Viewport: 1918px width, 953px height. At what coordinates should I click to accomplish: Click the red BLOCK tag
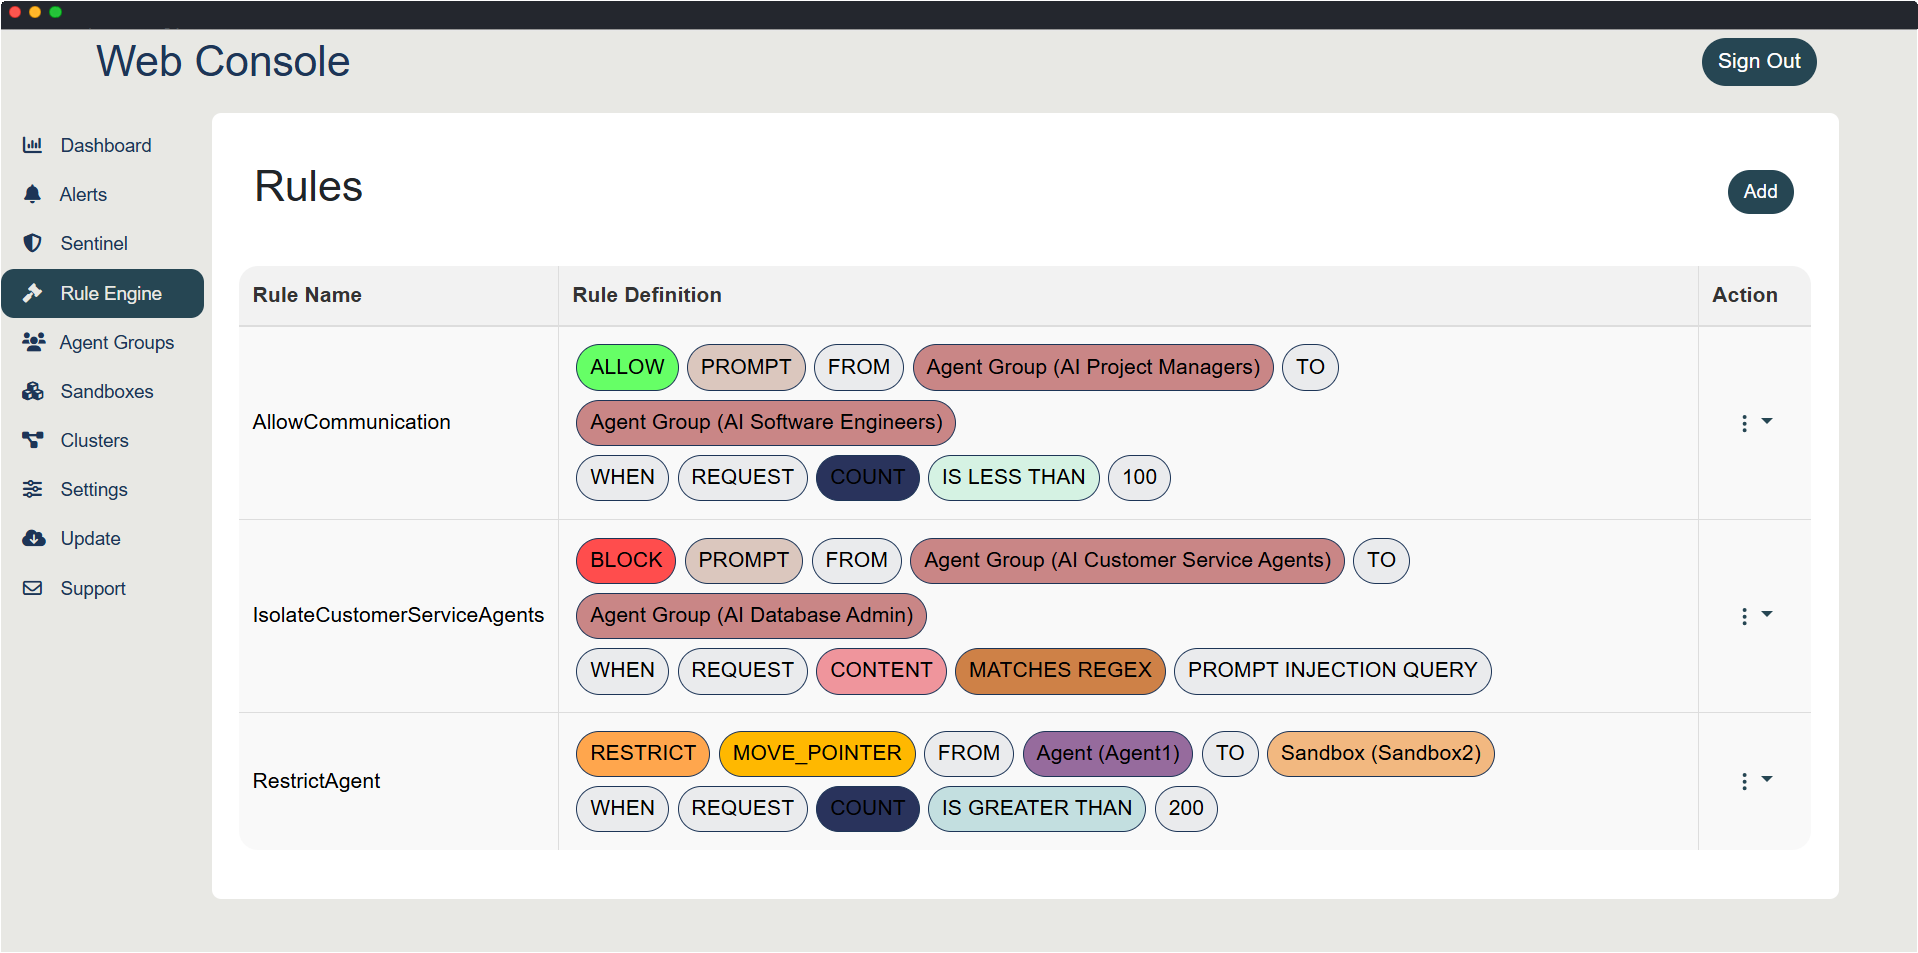coord(625,560)
